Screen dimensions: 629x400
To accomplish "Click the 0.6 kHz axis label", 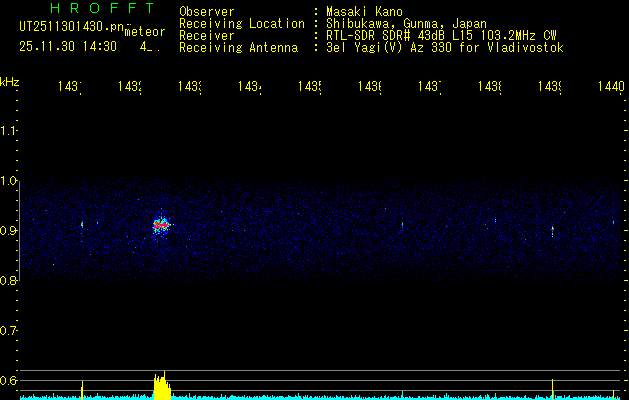I will 8,380.
